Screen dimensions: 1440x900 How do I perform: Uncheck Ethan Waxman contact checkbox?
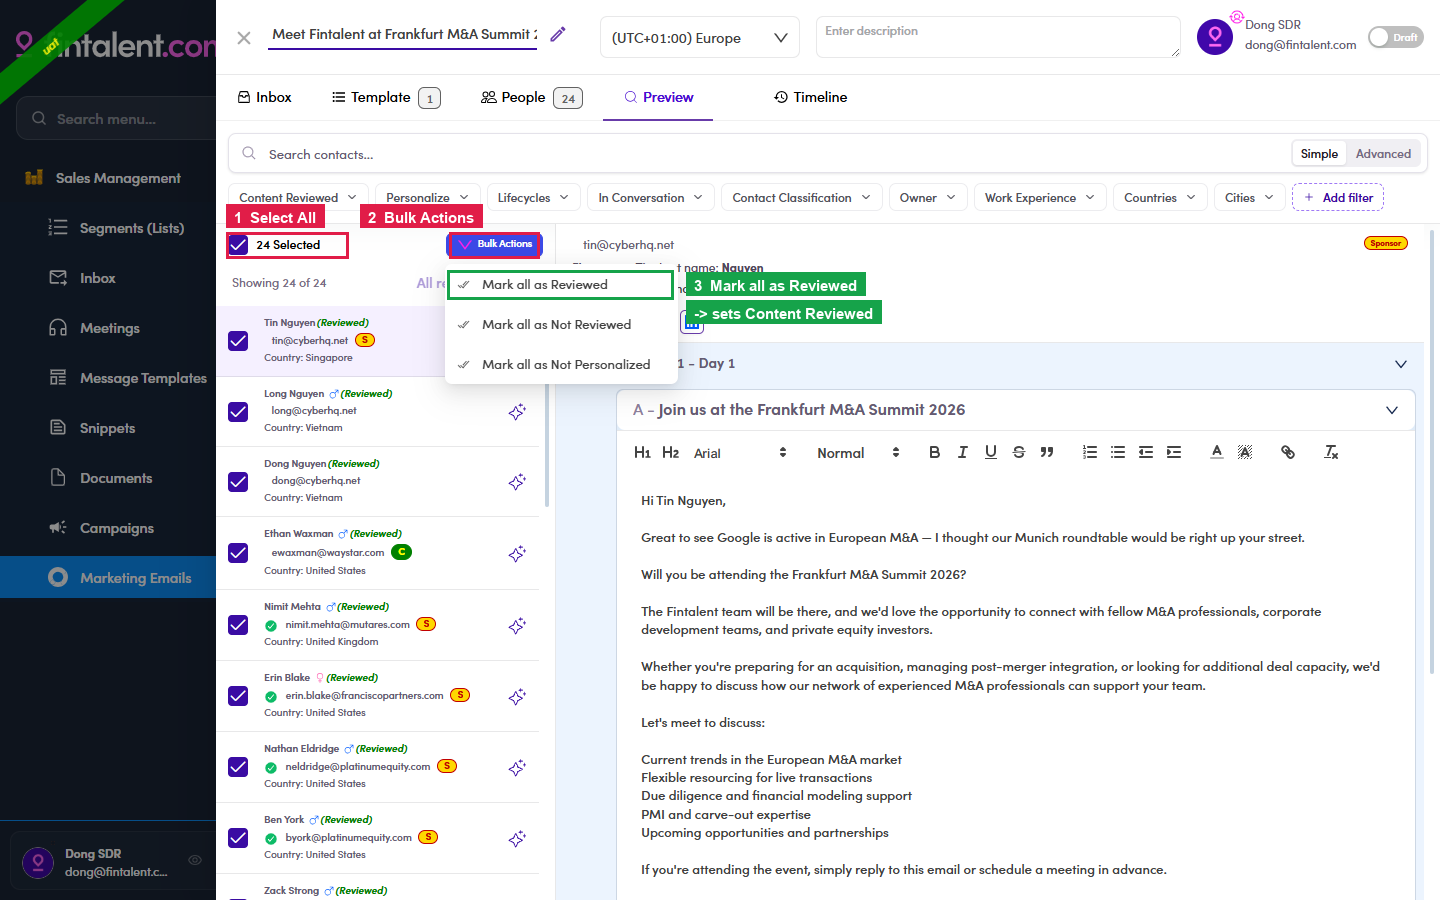(x=238, y=553)
